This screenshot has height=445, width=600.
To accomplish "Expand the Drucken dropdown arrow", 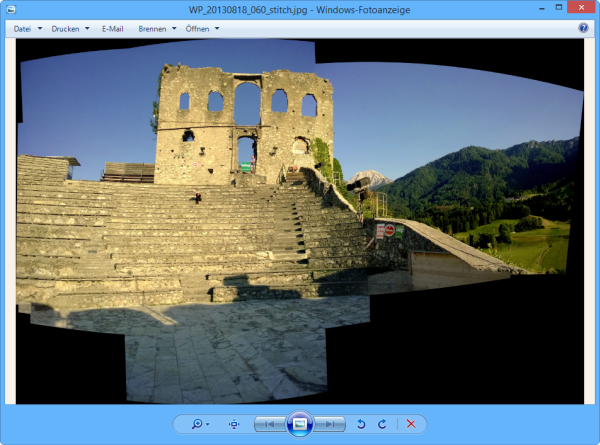I will 87,28.
